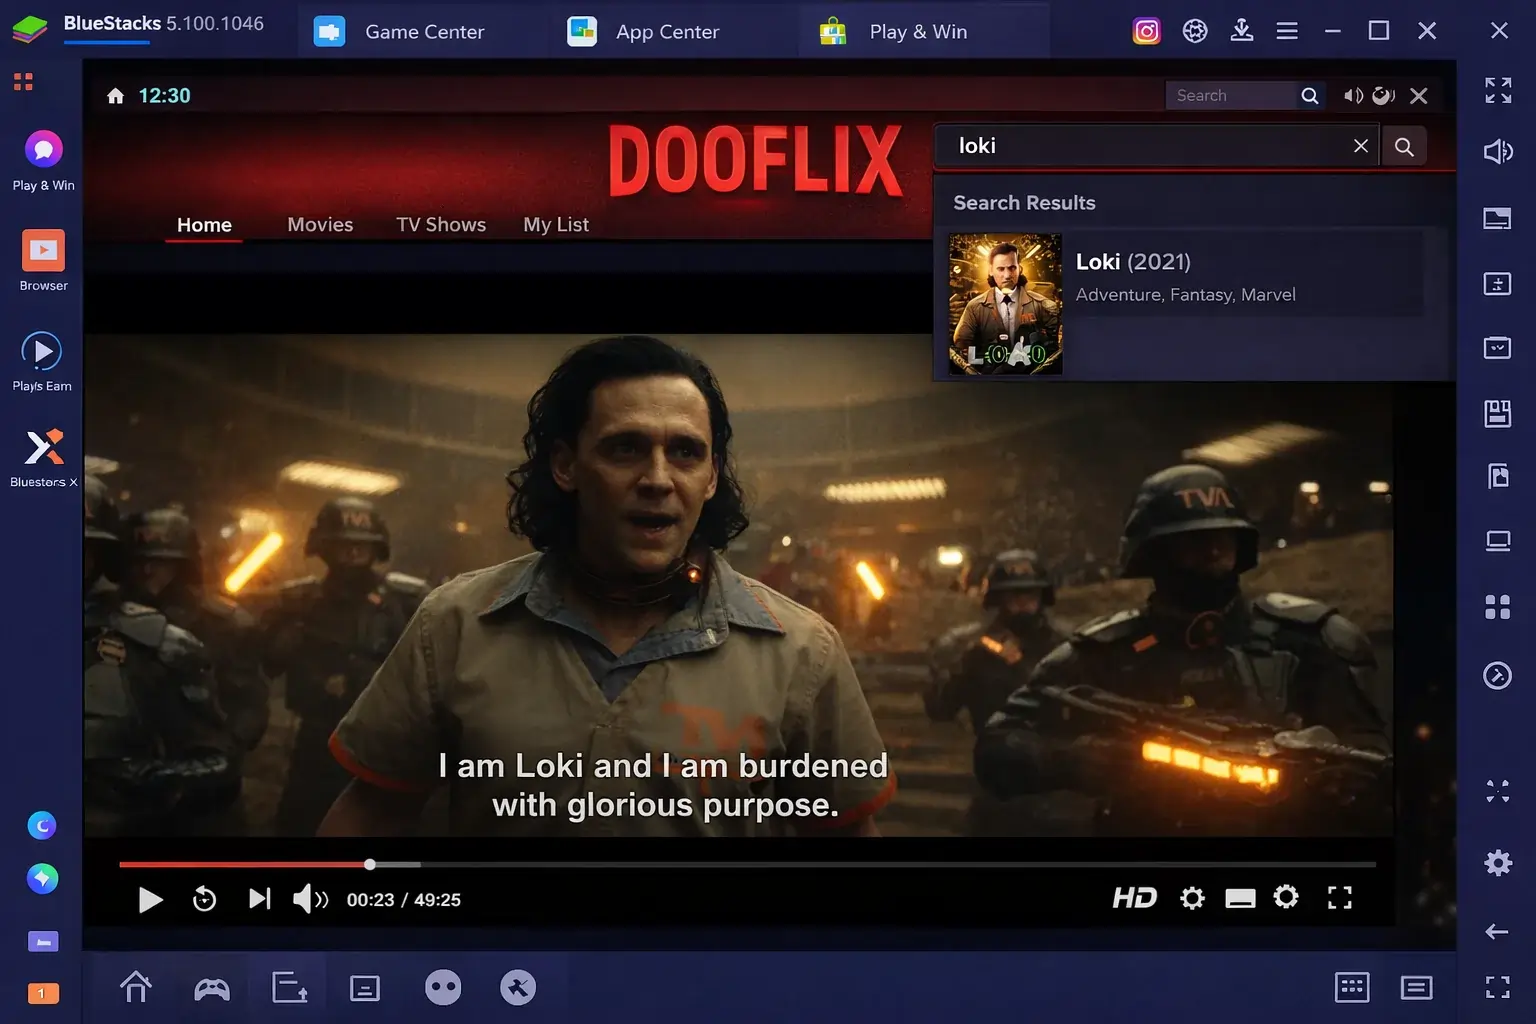The image size is (1536, 1024).
Task: Click the home icon beside 12:30
Action: pyautogui.click(x=116, y=96)
